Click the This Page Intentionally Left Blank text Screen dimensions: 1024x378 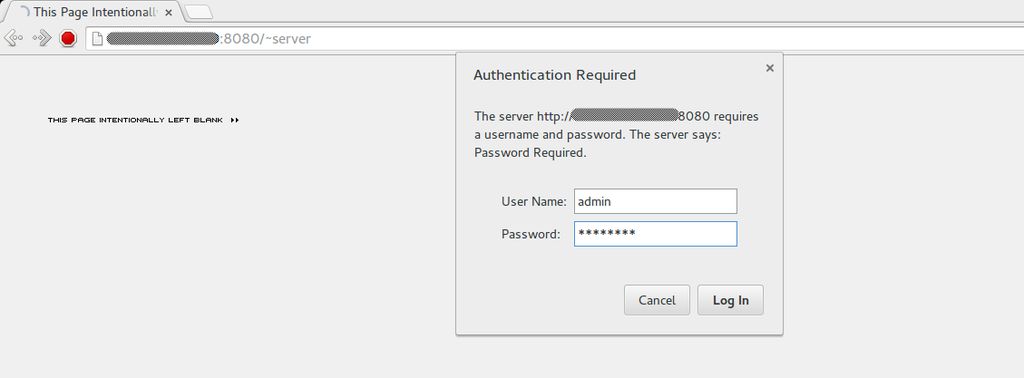pos(135,120)
